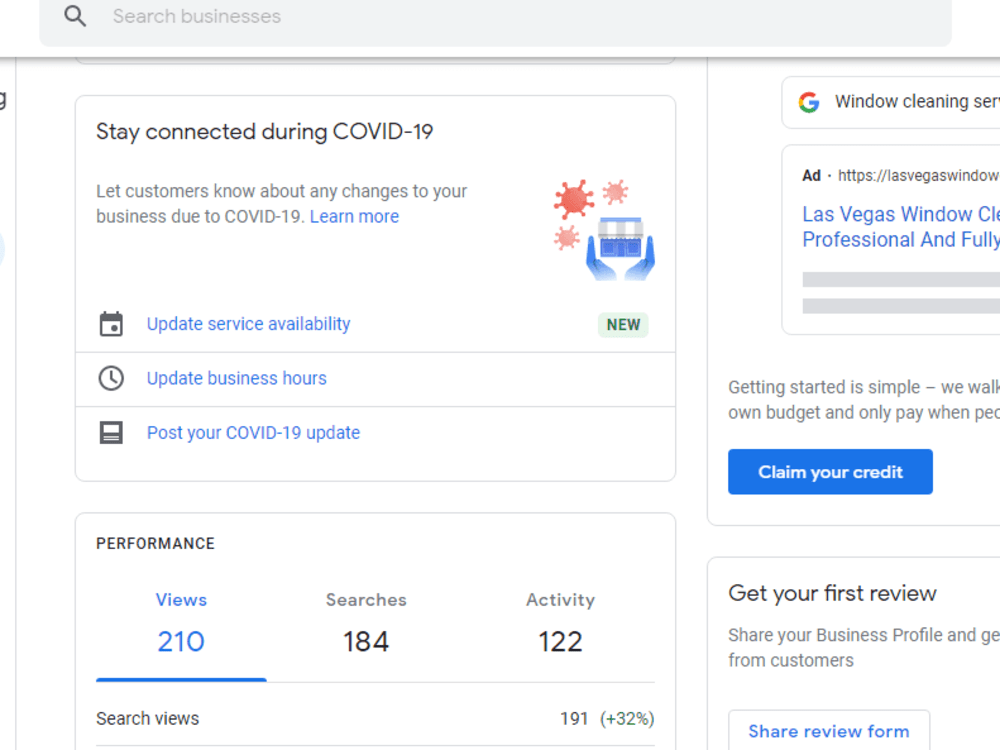This screenshot has width=1000, height=750.
Task: Click the Share review form button
Action: (829, 731)
